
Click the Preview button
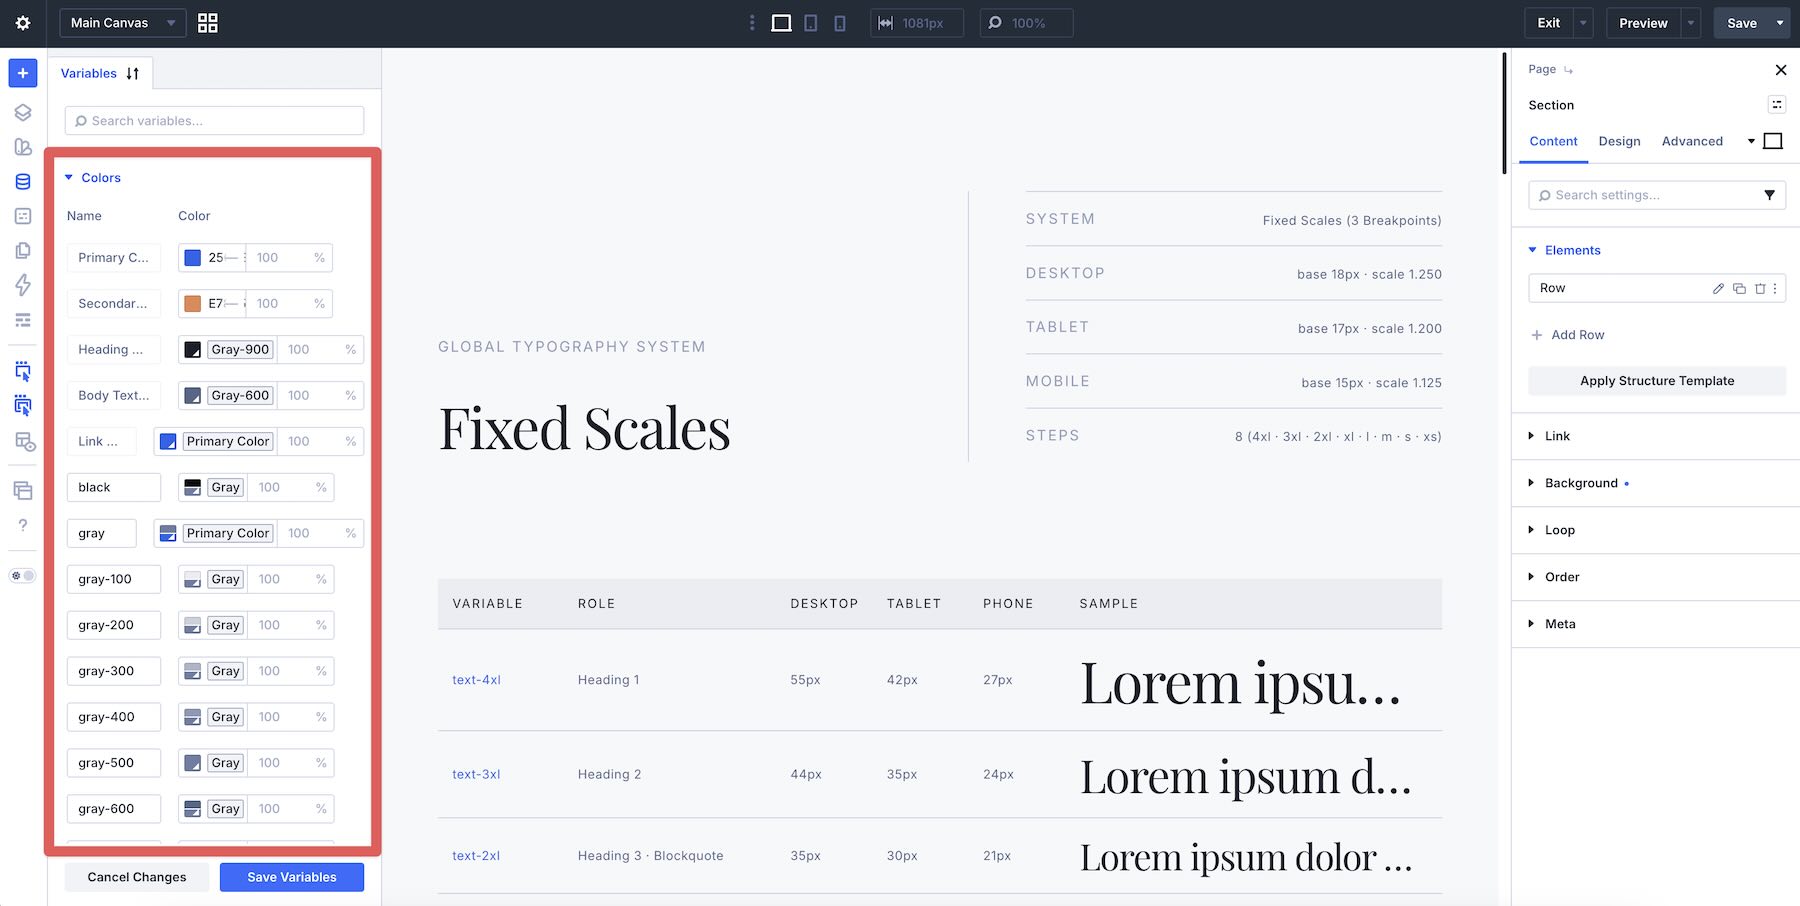pyautogui.click(x=1643, y=23)
